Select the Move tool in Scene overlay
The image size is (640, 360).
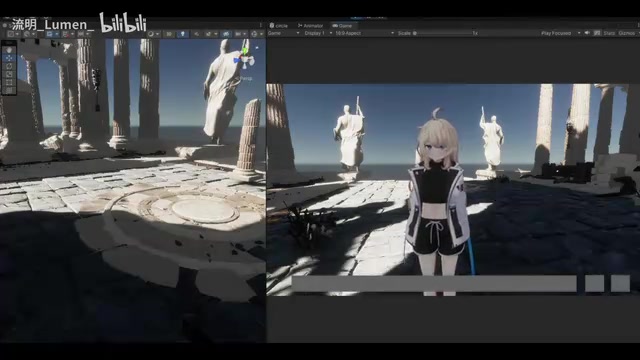pyautogui.click(x=9, y=58)
